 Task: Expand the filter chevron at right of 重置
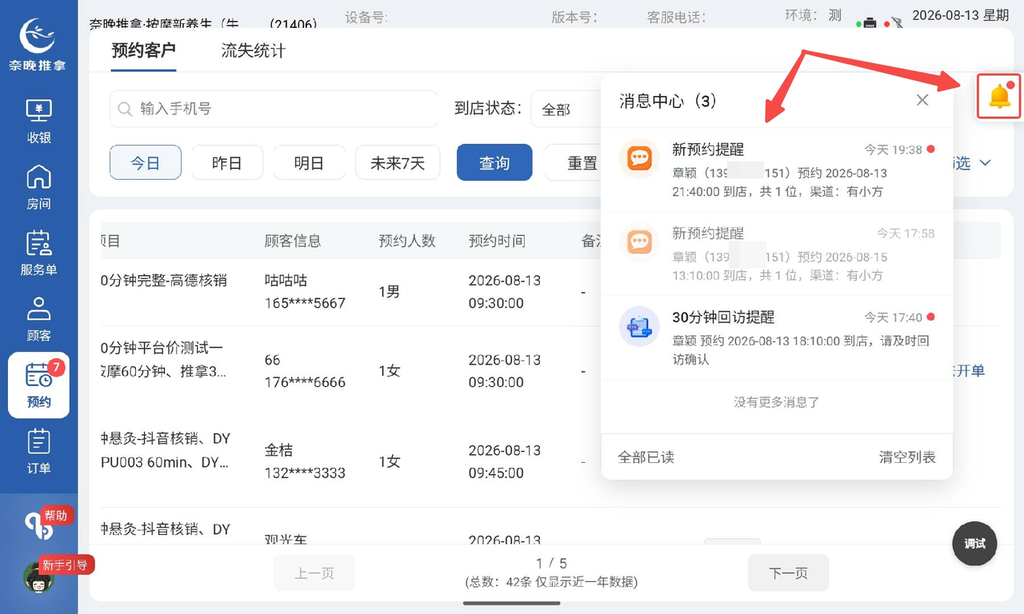985,163
